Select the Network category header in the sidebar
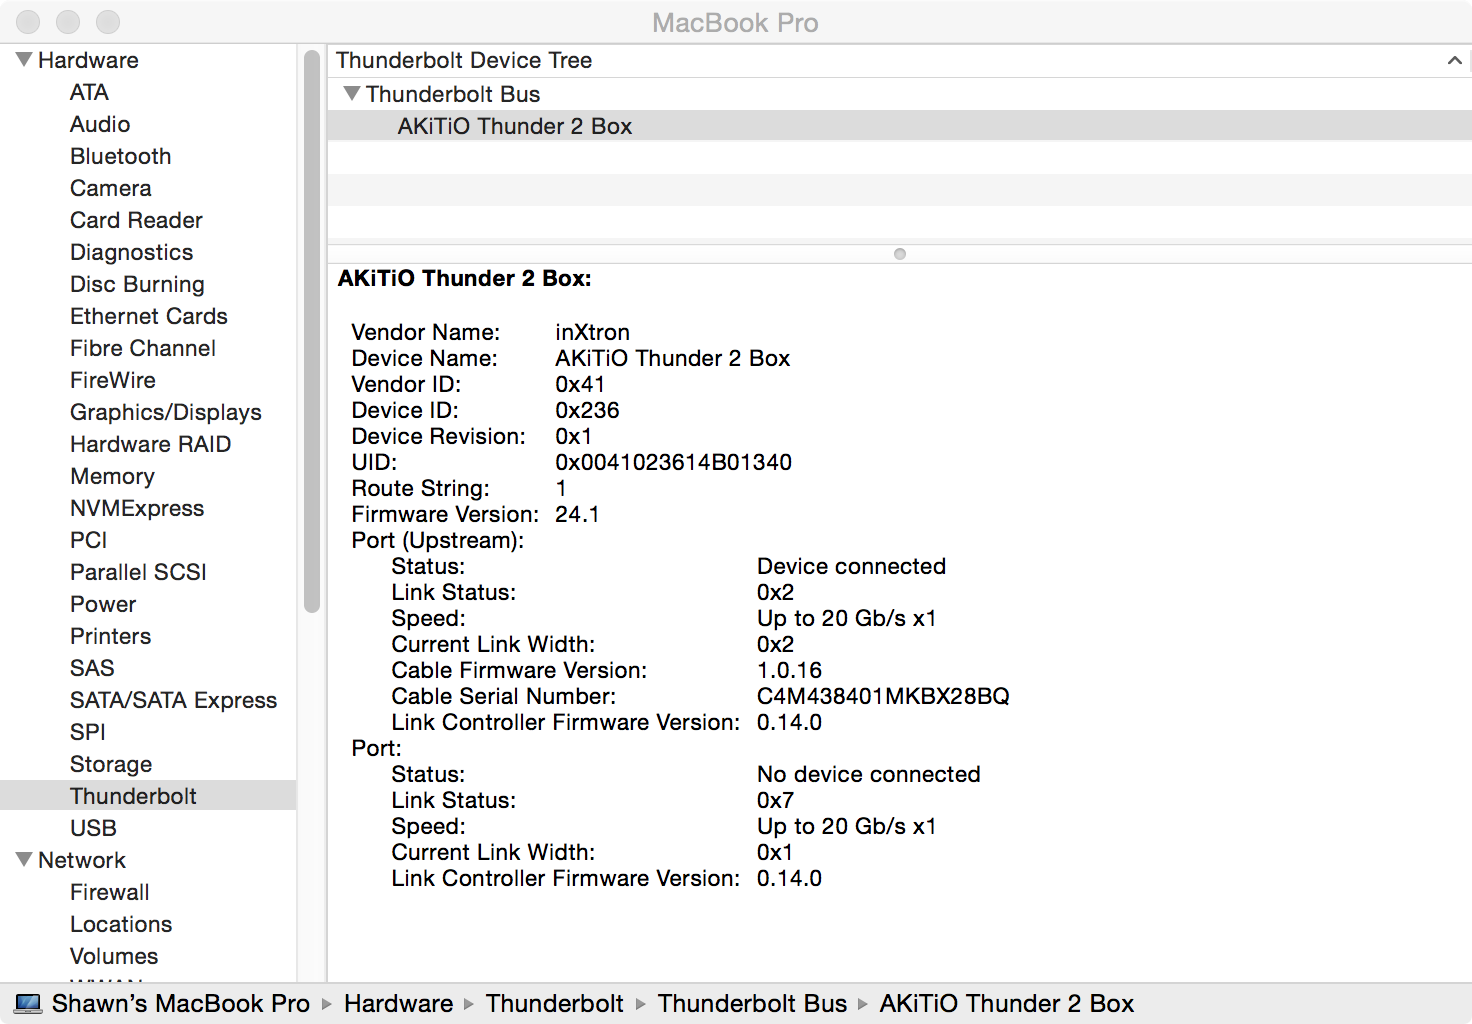This screenshot has width=1472, height=1024. click(82, 860)
